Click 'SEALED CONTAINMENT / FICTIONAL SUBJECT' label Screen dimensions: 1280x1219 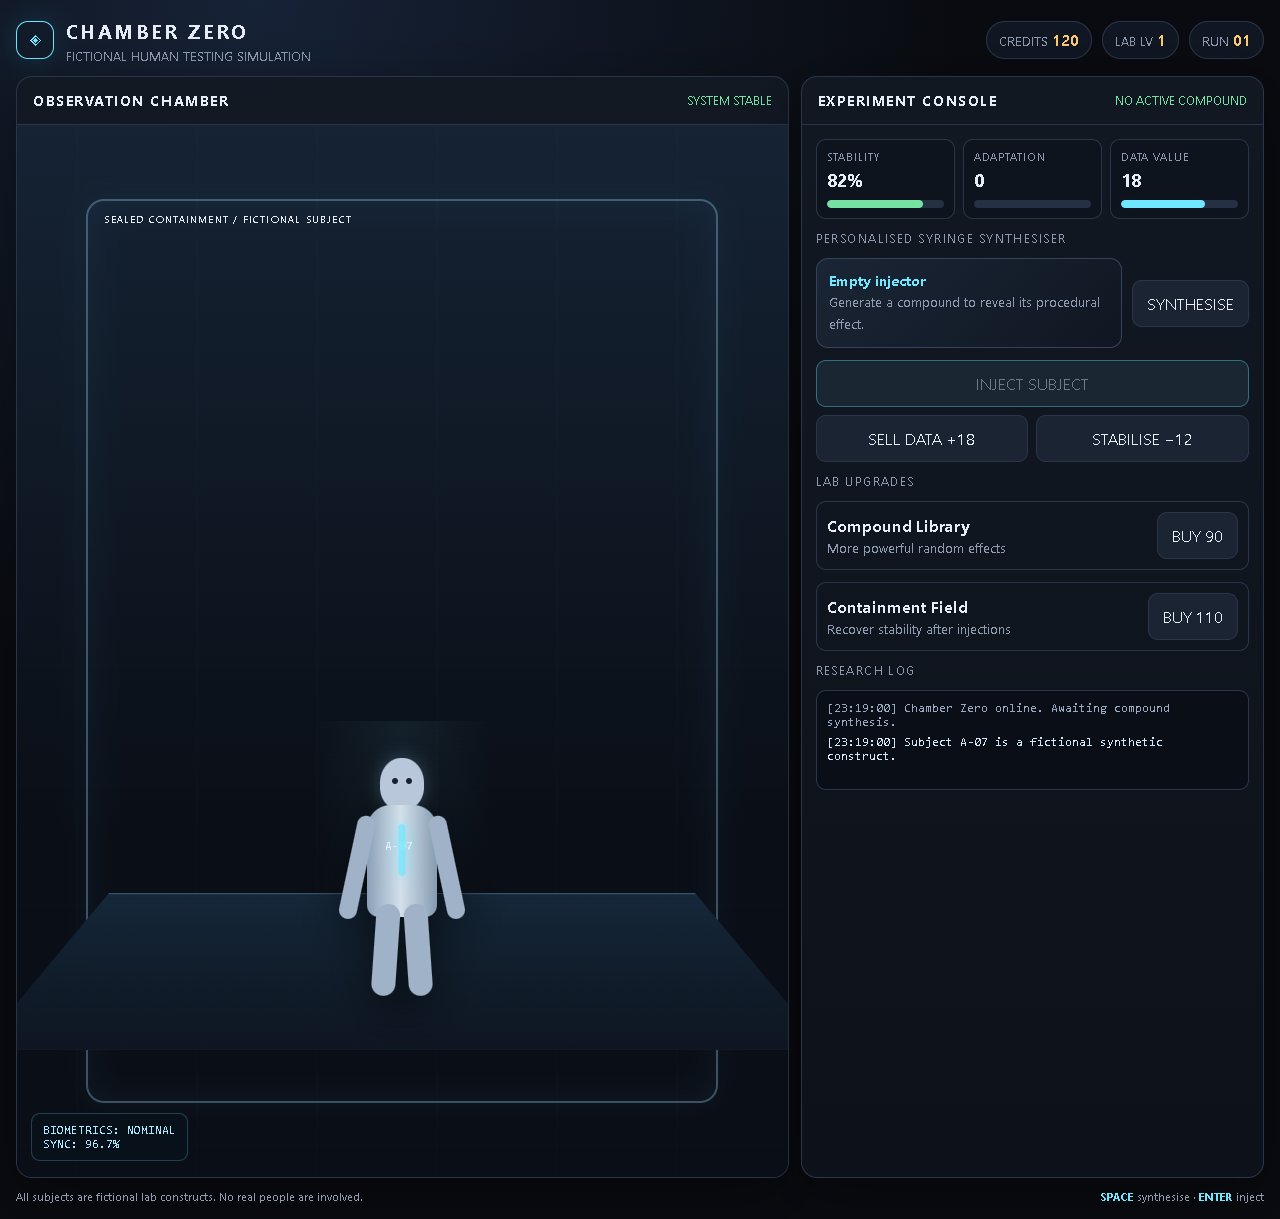pos(228,219)
